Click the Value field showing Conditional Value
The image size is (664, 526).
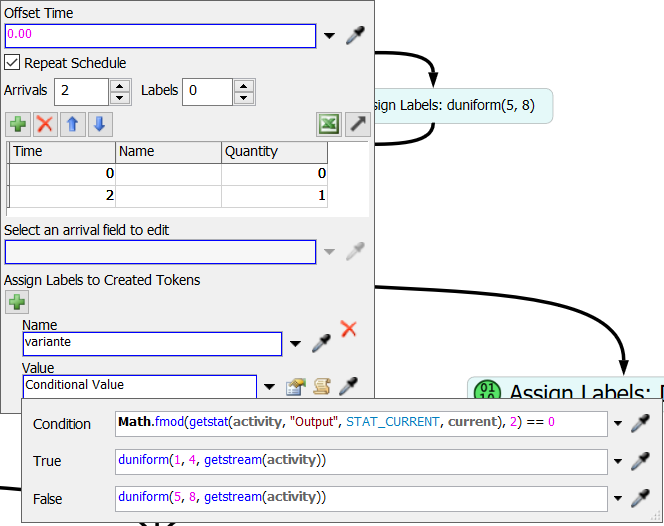tap(140, 386)
